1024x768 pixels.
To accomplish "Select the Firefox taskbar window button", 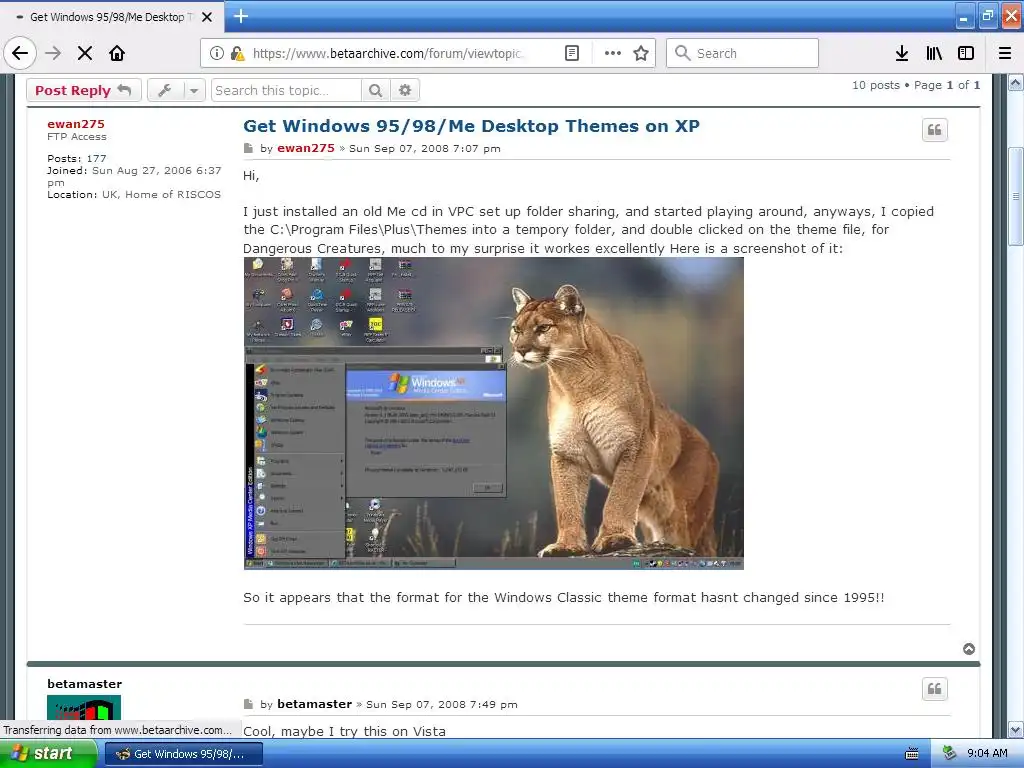I will click(x=184, y=754).
